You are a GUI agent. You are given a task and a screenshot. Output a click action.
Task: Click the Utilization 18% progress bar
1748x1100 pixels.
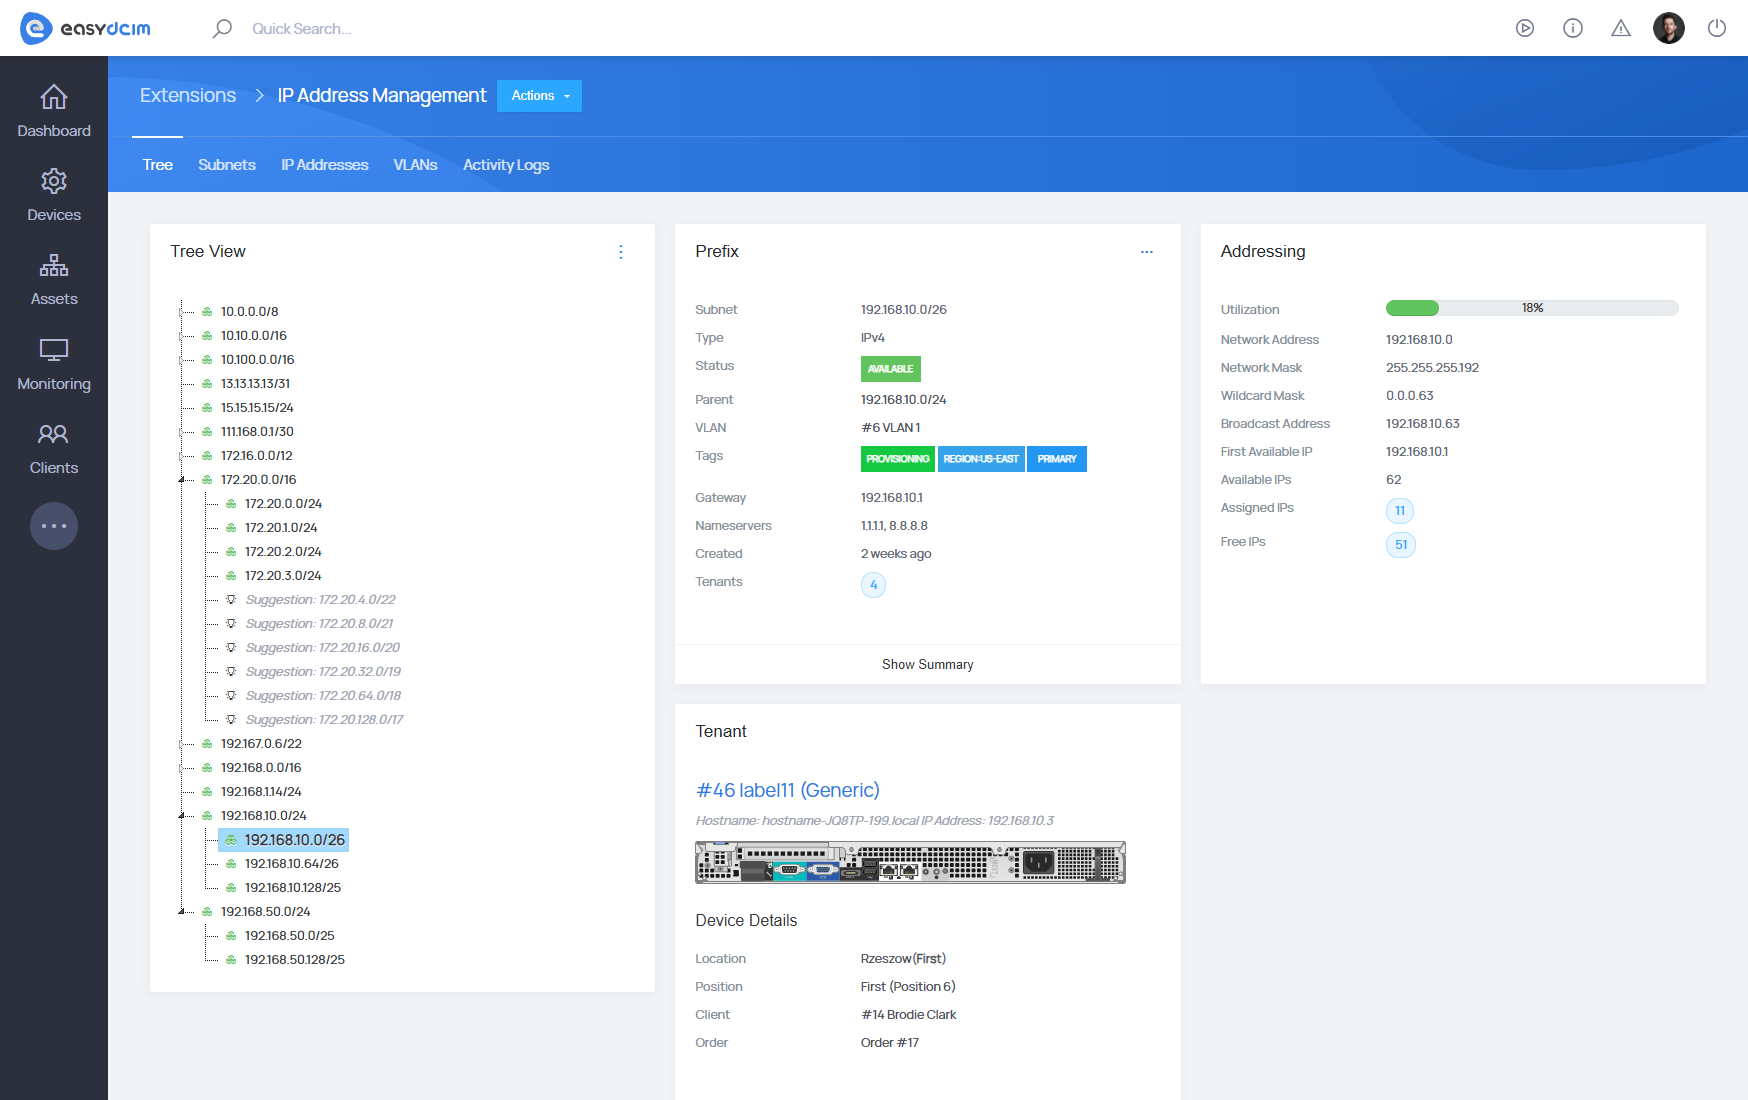[x=1531, y=308]
